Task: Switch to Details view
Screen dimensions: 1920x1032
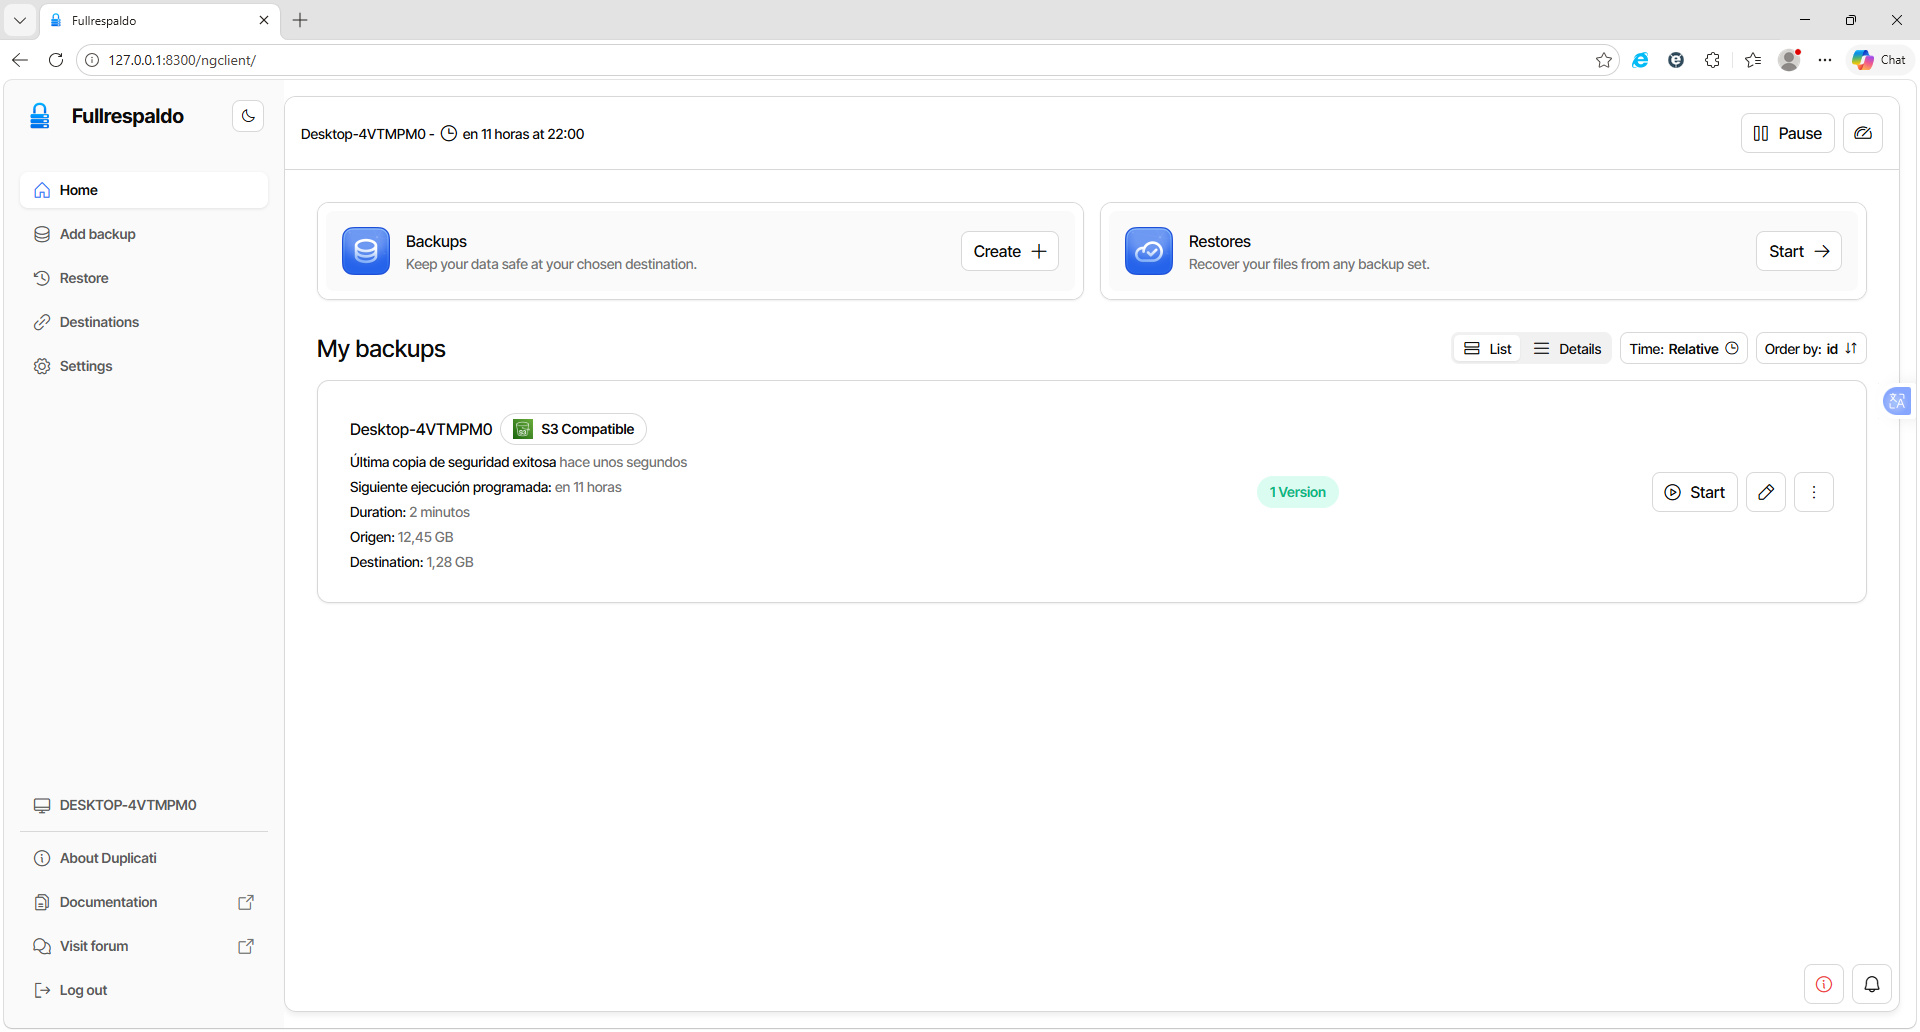Action: [1567, 349]
